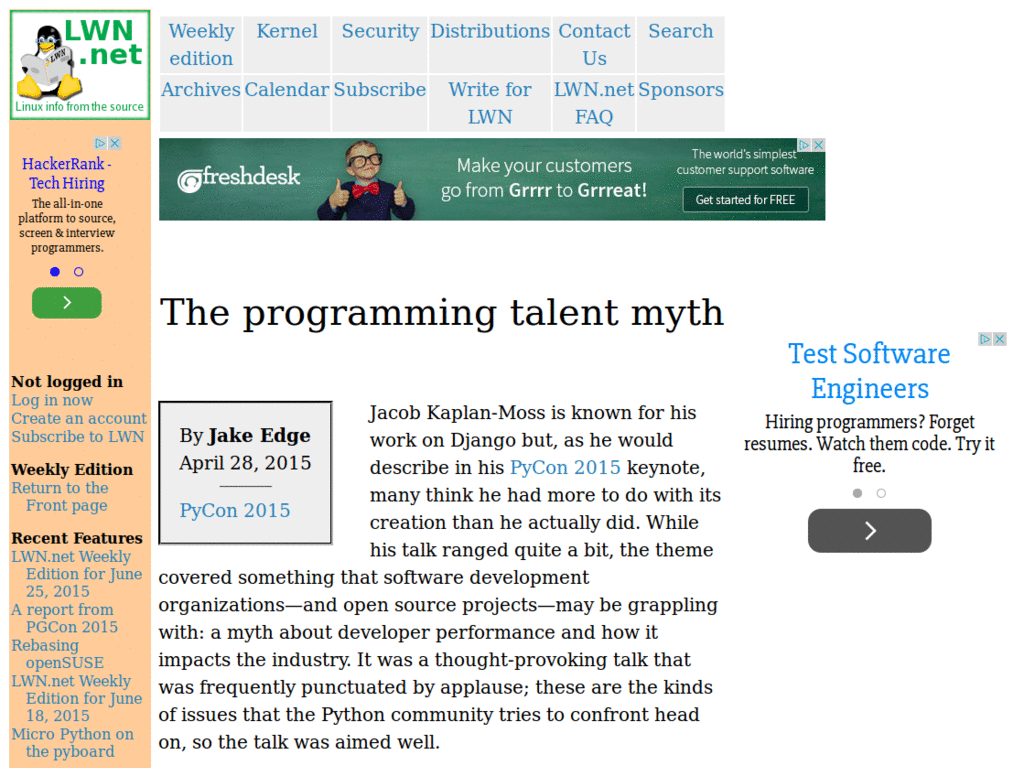The height and width of the screenshot is (768, 1024).
Task: Select the second slide dot under Test Software Engineers
Action: click(x=882, y=493)
